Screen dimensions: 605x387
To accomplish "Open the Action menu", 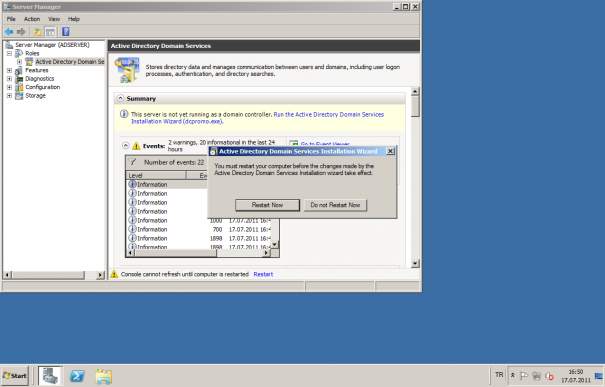I will [32, 19].
